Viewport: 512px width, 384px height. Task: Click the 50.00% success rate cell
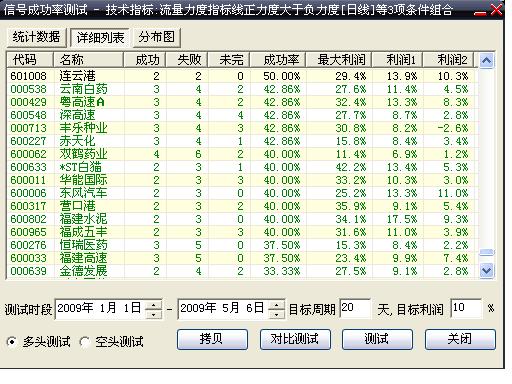tap(282, 76)
